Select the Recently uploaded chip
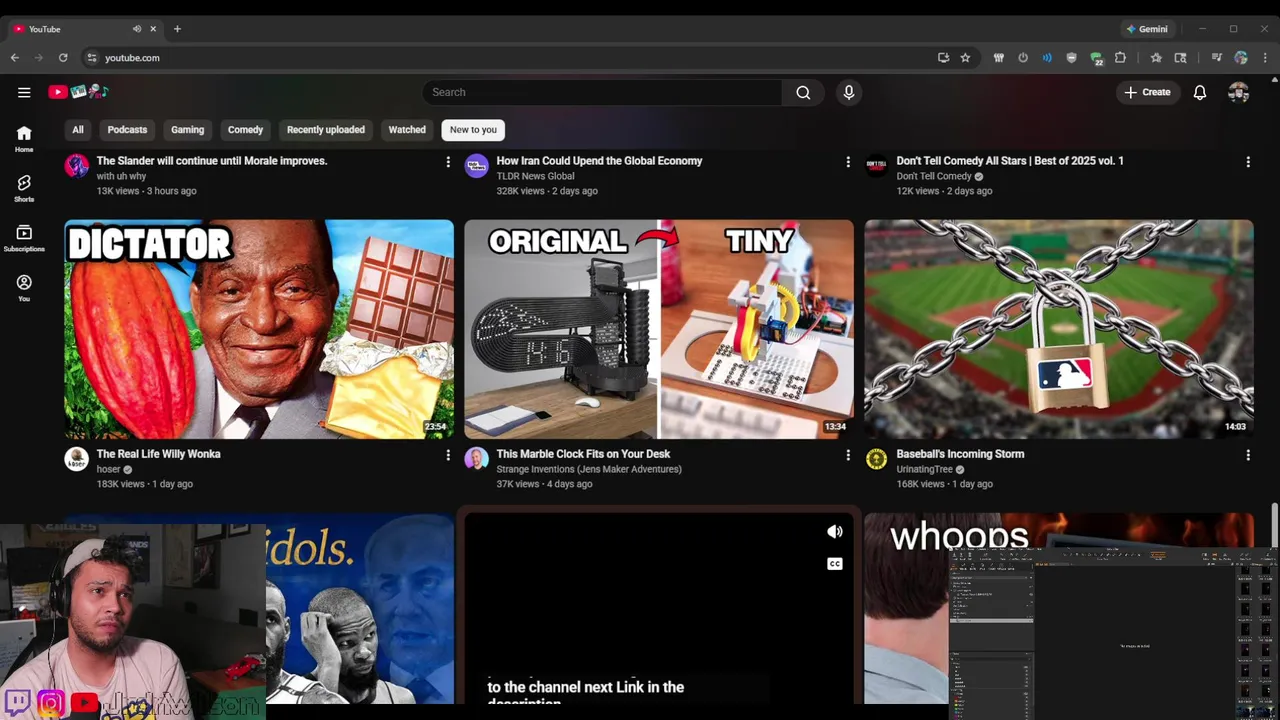 tap(326, 130)
